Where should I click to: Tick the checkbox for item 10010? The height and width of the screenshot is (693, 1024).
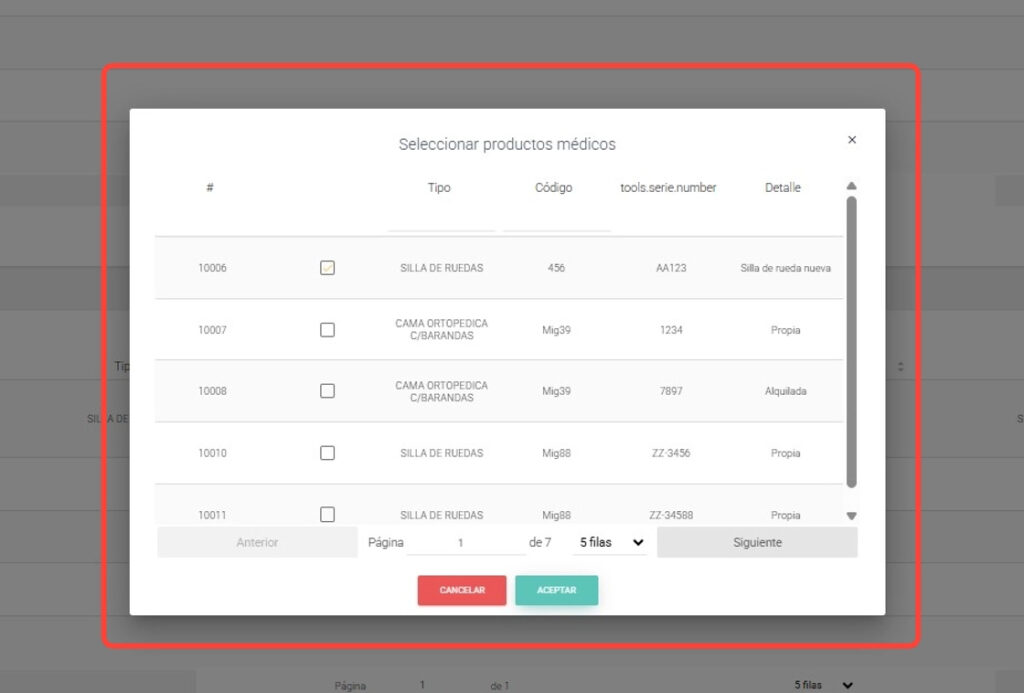(327, 453)
